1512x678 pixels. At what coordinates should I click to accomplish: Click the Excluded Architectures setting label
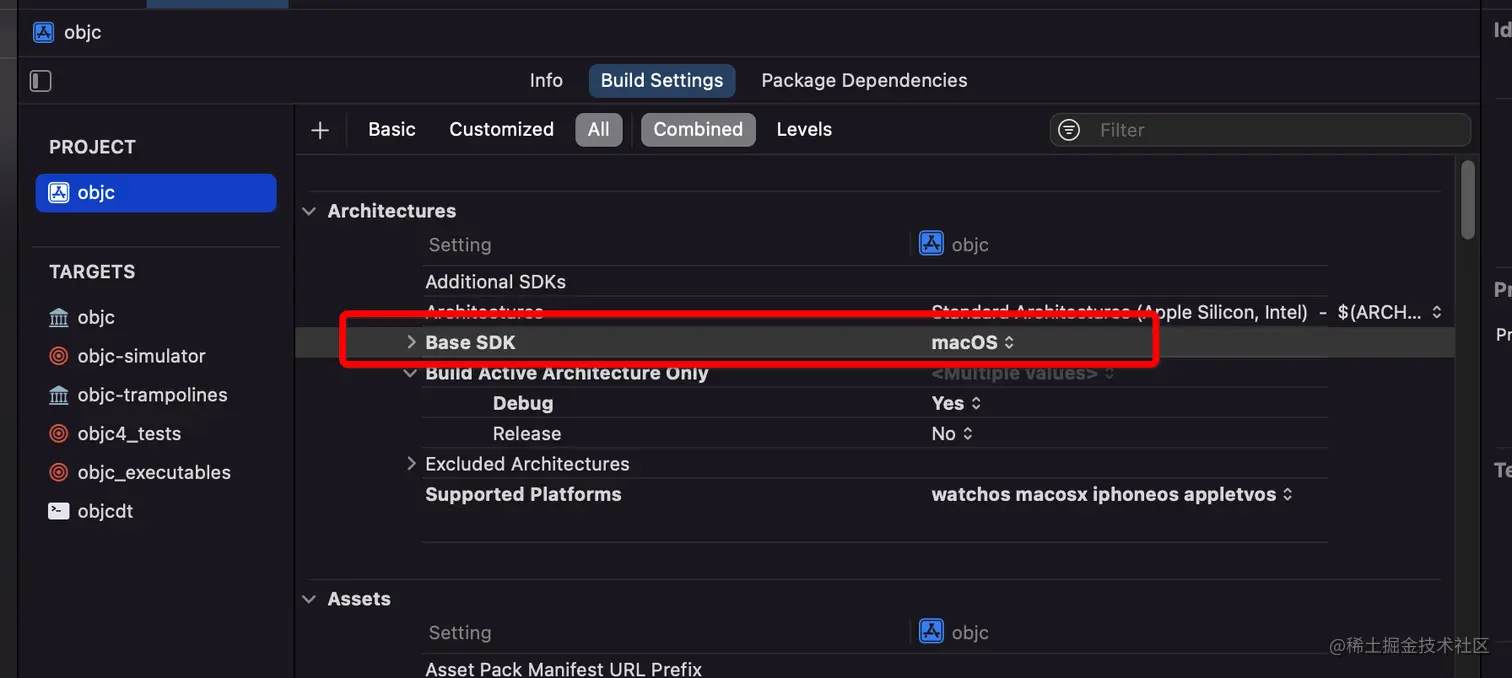(527, 464)
